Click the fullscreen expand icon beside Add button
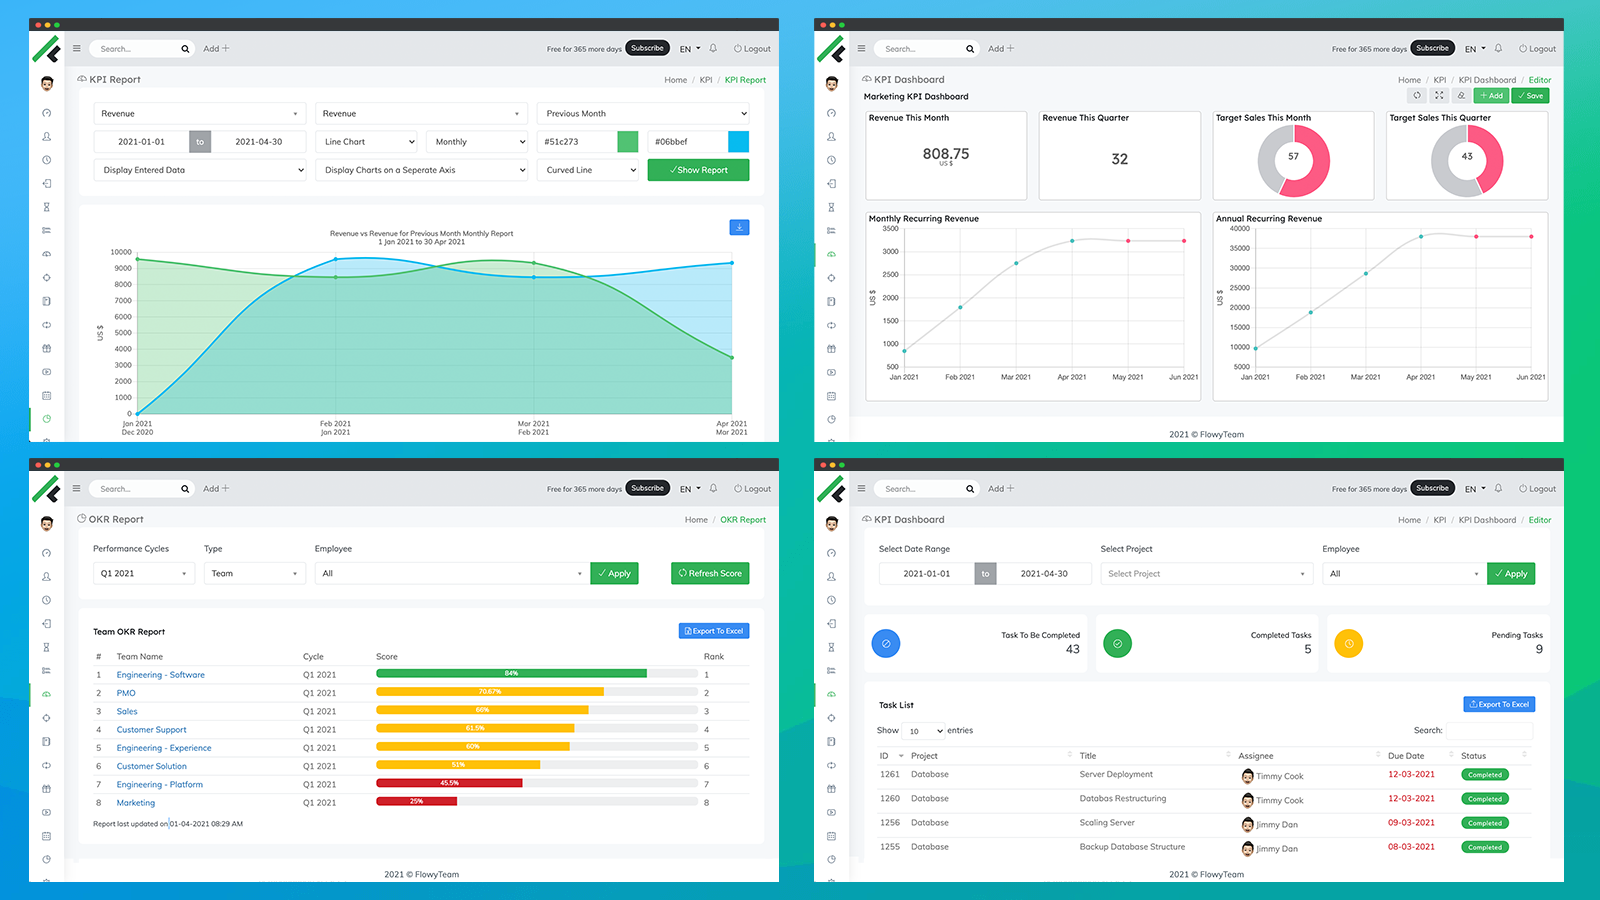The width and height of the screenshot is (1600, 900). (x=1439, y=96)
